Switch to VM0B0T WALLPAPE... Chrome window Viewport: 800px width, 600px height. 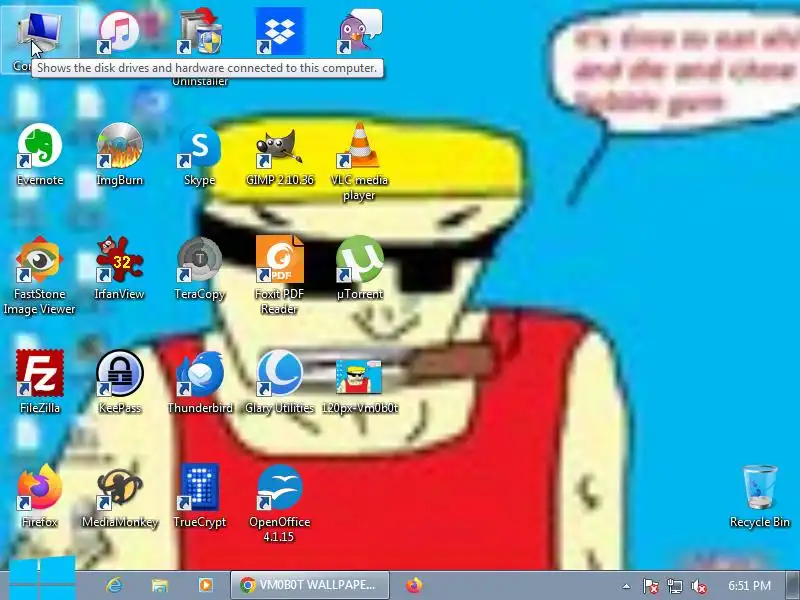coord(310,585)
